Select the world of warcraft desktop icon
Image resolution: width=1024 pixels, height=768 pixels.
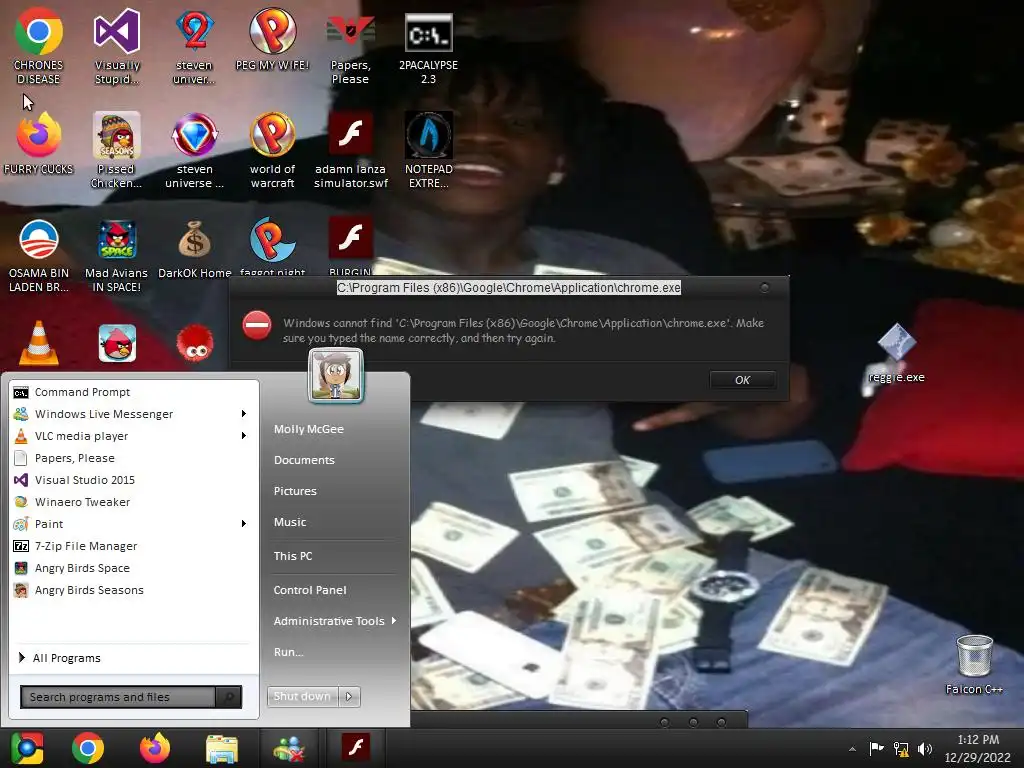(272, 150)
